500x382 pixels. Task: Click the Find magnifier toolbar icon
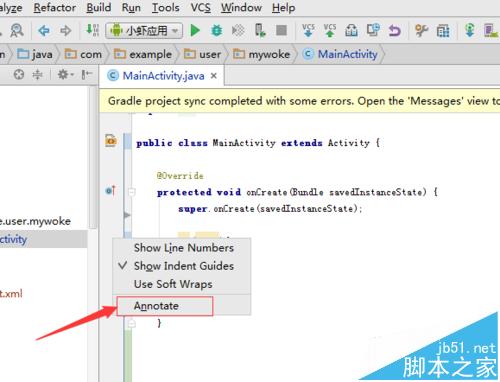pos(17,31)
